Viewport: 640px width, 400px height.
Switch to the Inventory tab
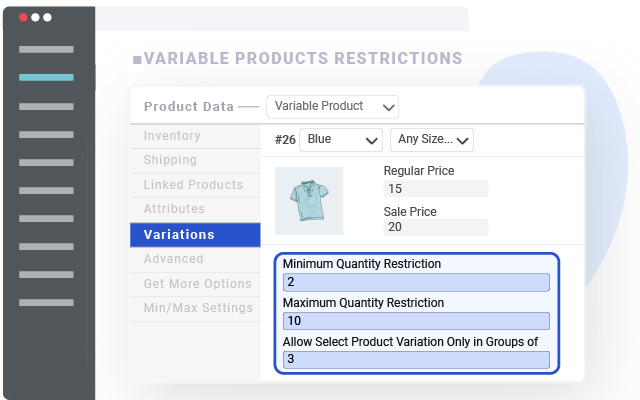tap(172, 136)
